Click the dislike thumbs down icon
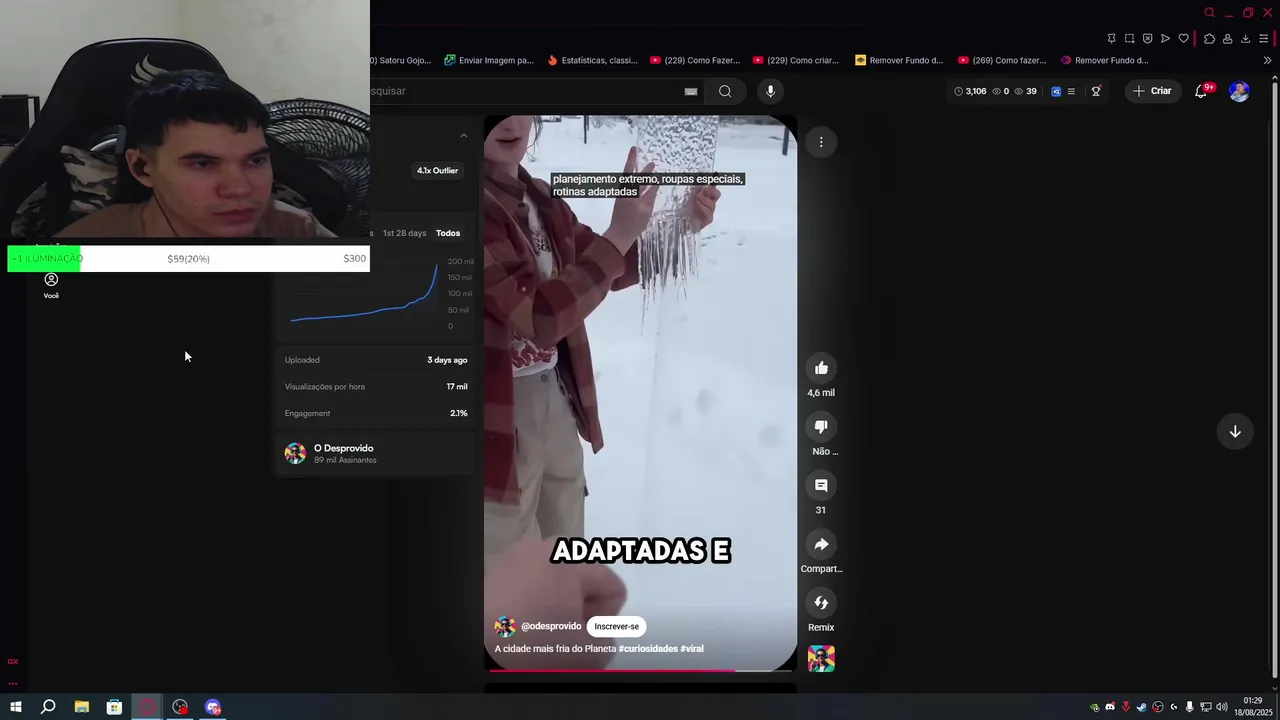Image resolution: width=1280 pixels, height=720 pixels. coord(821,427)
